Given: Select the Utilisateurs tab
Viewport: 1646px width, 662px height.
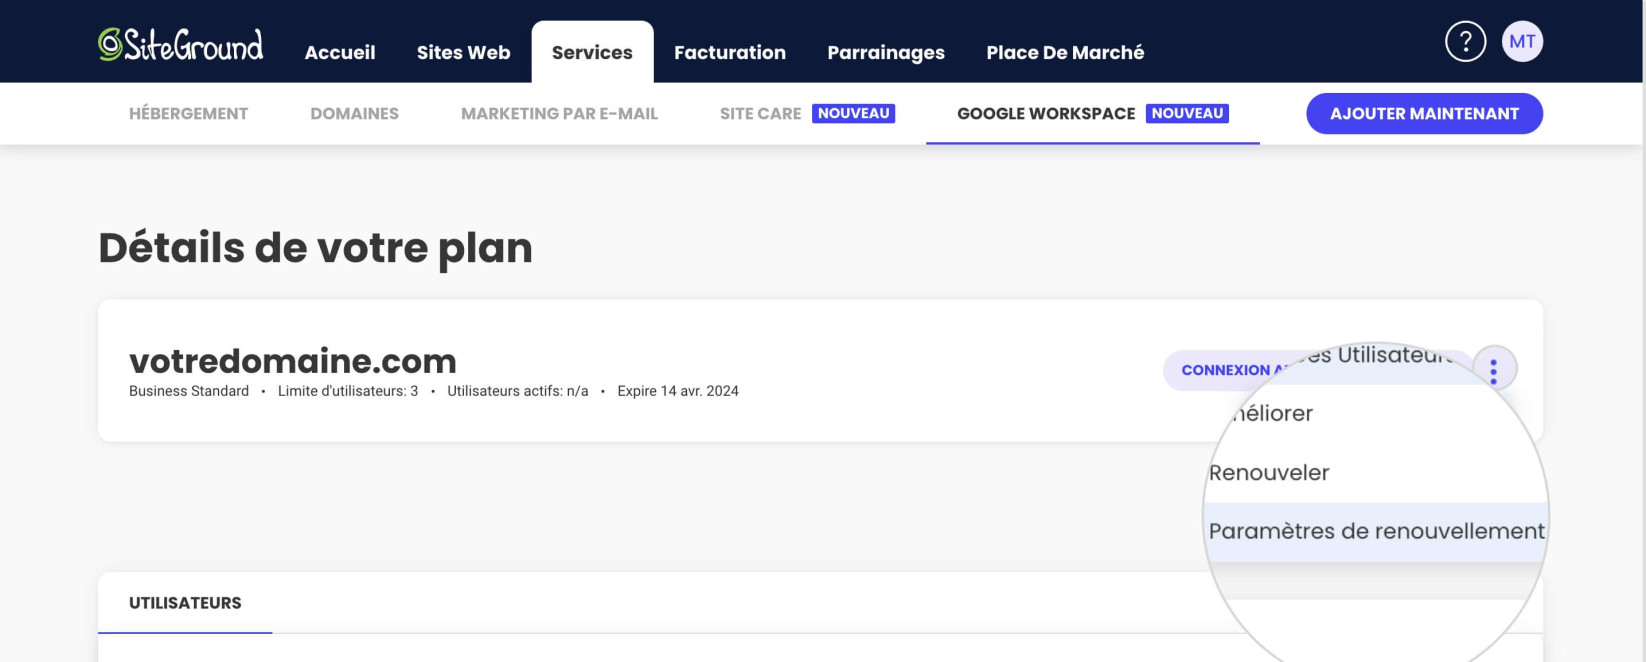Looking at the screenshot, I should coord(185,603).
